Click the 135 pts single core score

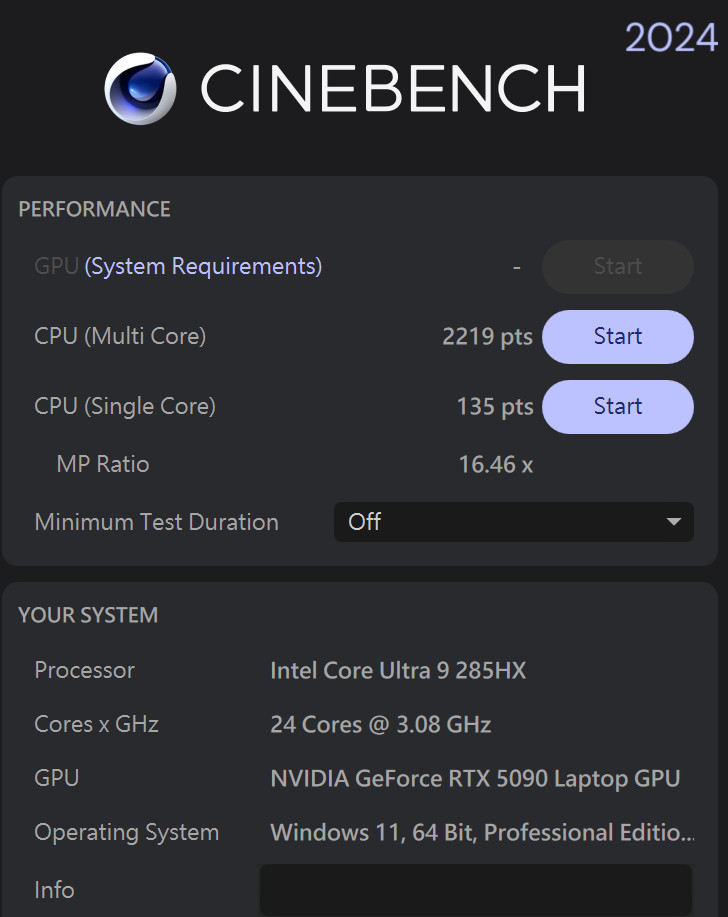pyautogui.click(x=495, y=407)
